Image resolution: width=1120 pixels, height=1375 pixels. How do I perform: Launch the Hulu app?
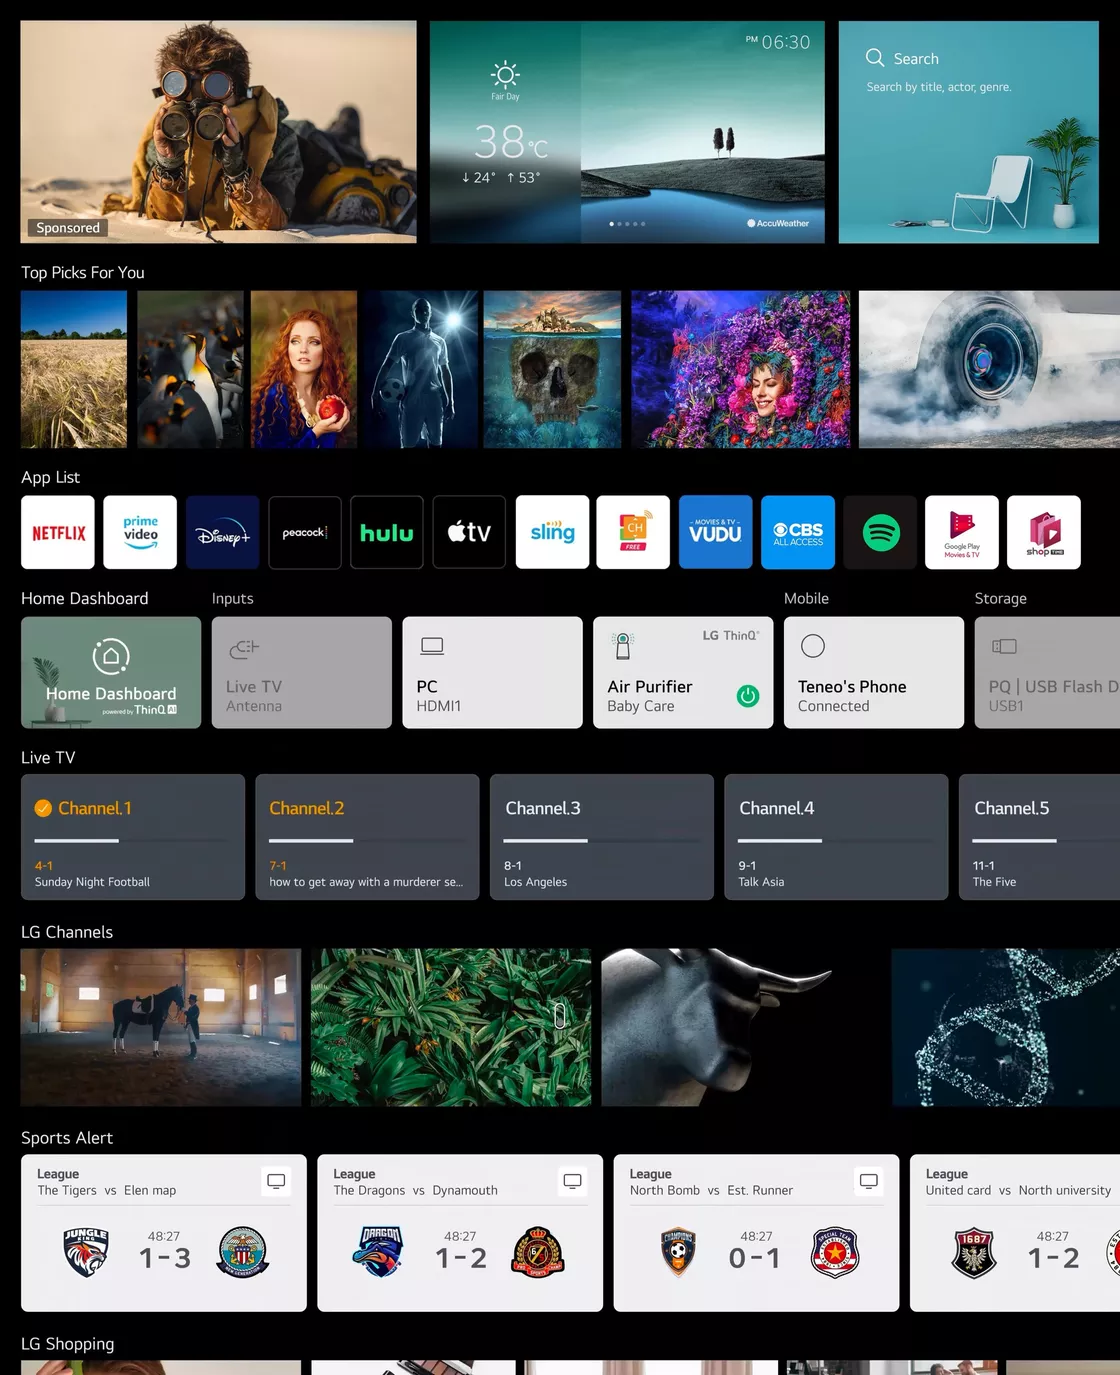(x=386, y=533)
